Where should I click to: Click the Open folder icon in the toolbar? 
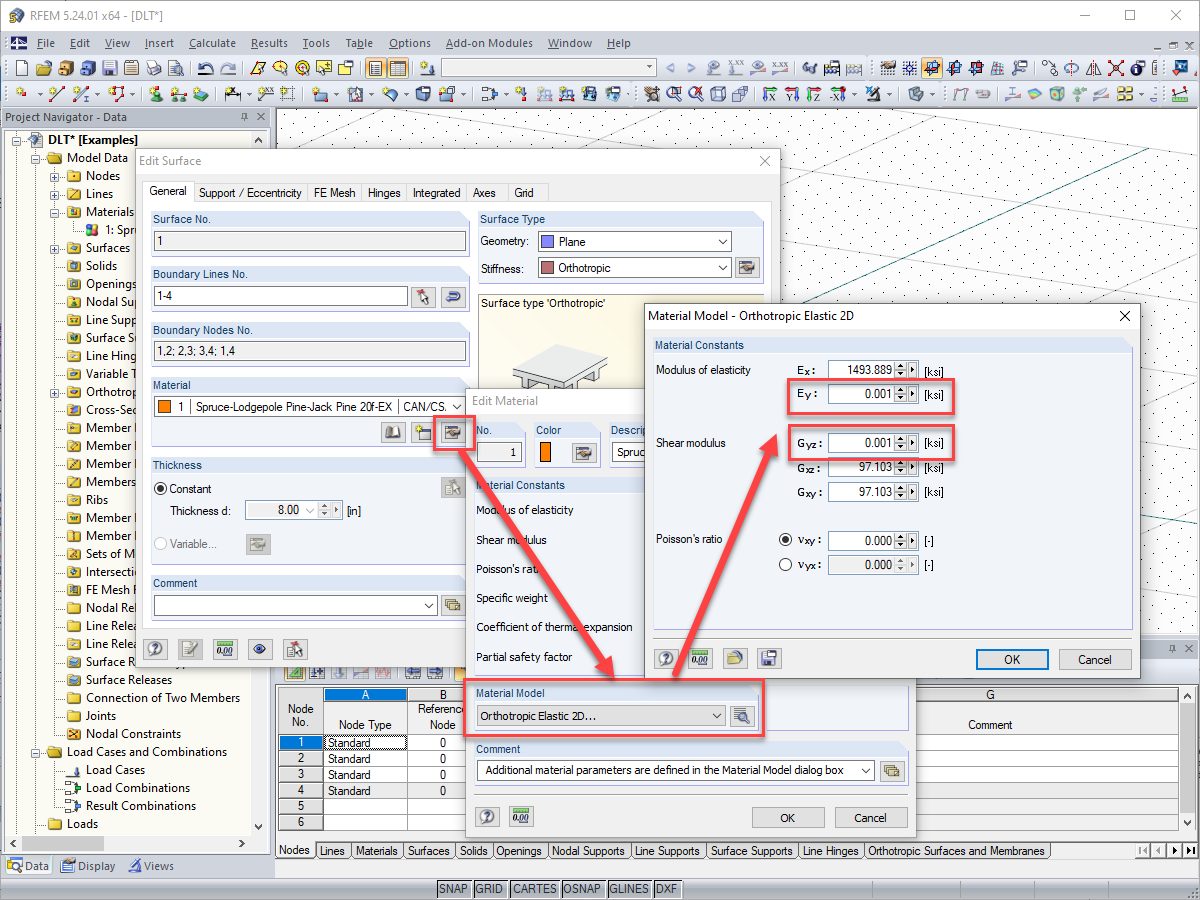point(43,68)
